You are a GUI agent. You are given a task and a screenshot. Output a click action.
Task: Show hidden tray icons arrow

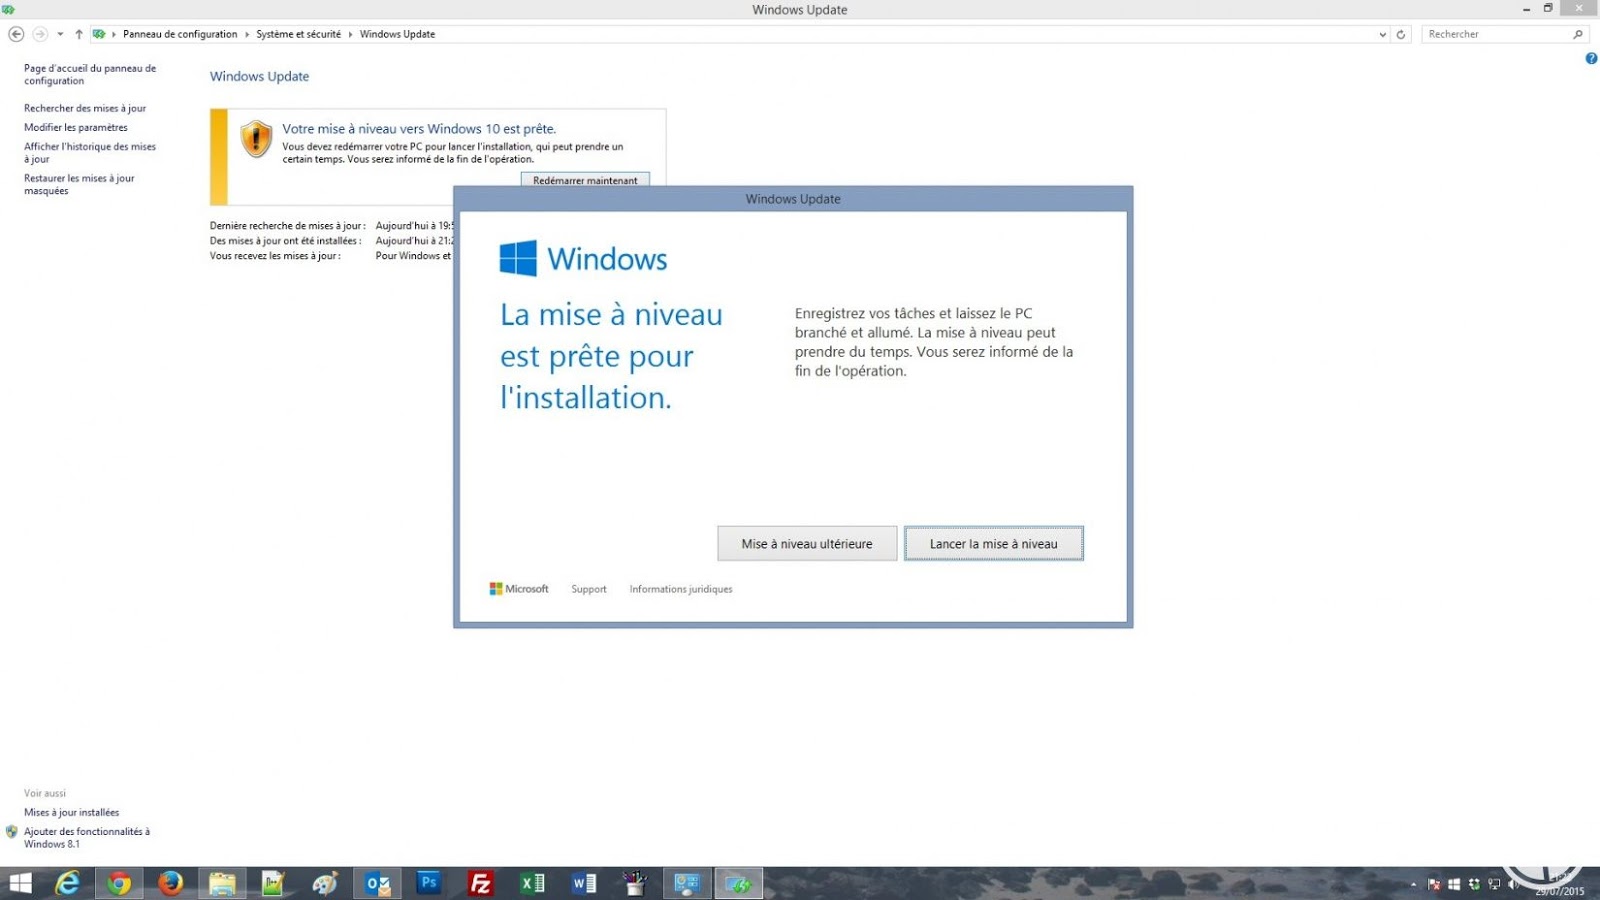tap(1413, 884)
